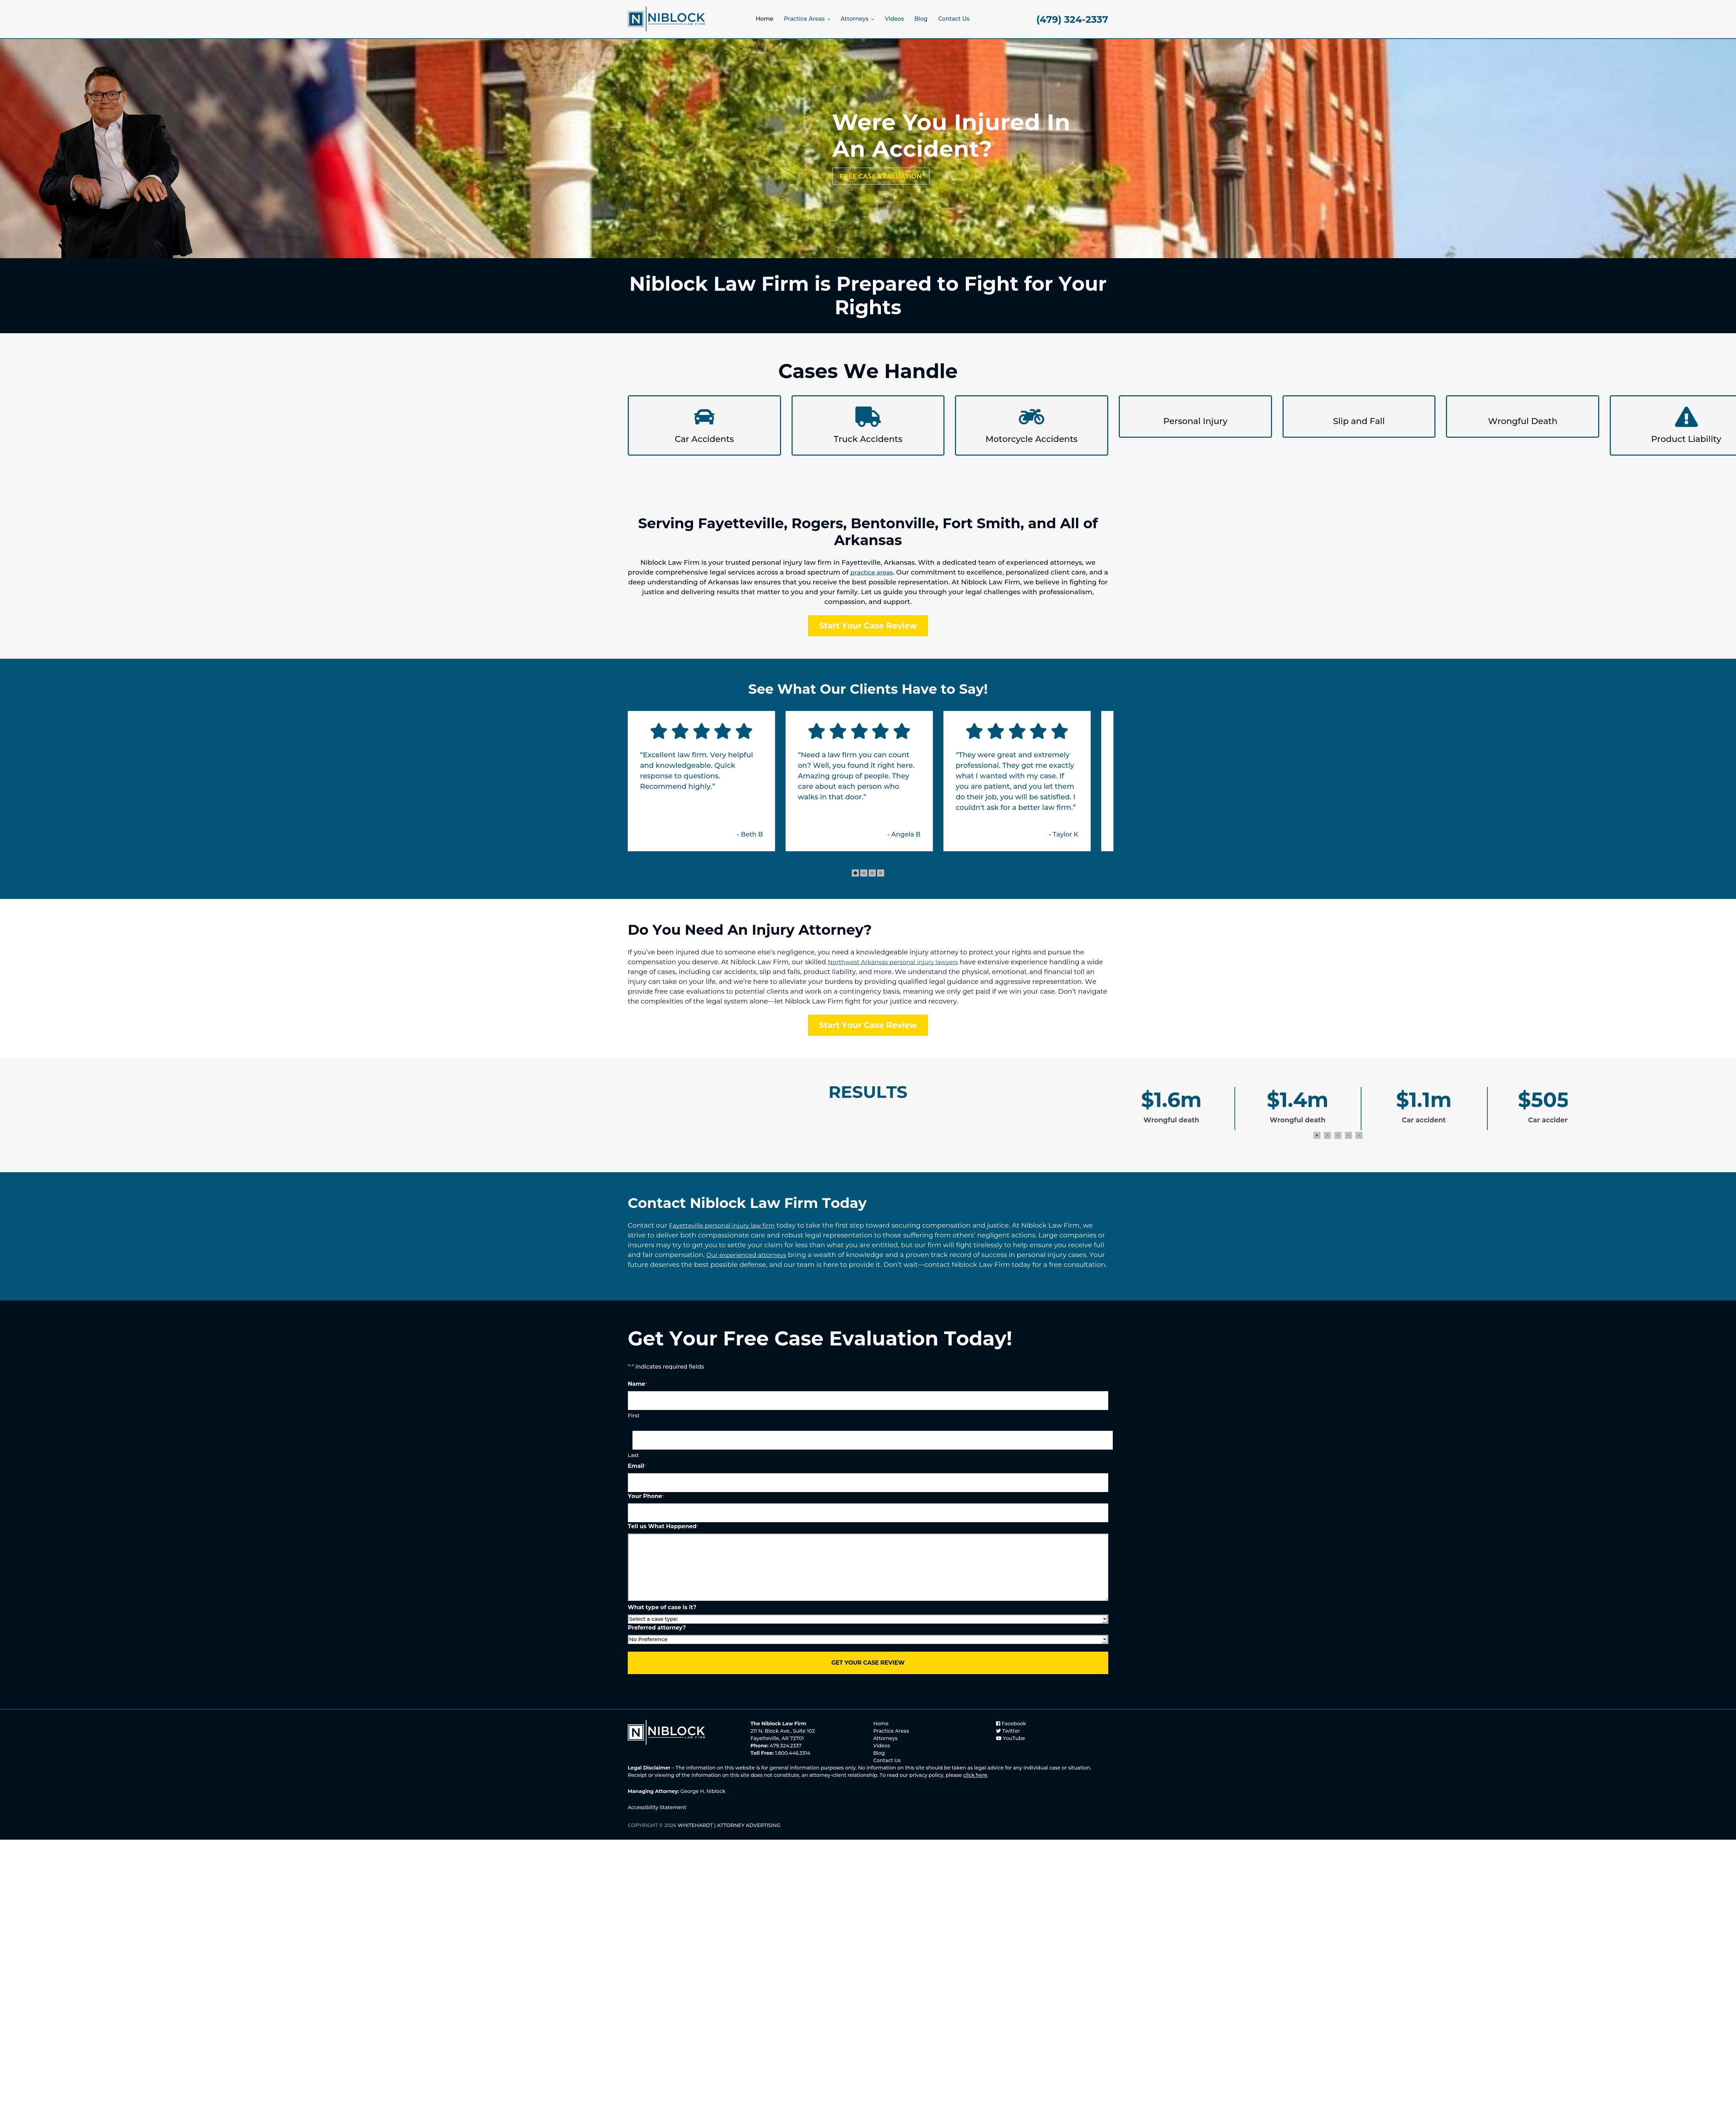Image resolution: width=1736 pixels, height=2122 pixels.
Task: Click the 'Tell us What Happened' text area
Action: [x=868, y=1567]
